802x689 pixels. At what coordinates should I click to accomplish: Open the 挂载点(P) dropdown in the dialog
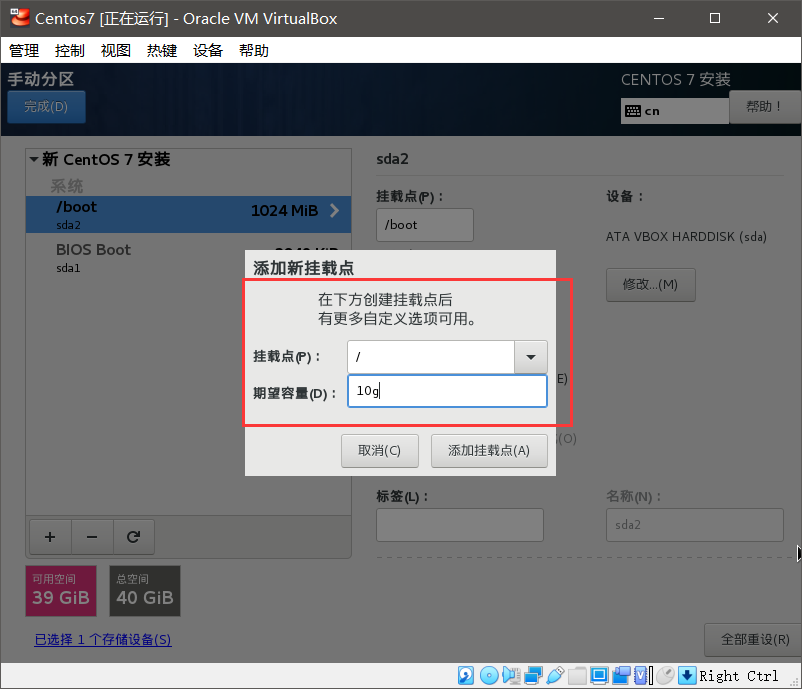click(x=531, y=357)
